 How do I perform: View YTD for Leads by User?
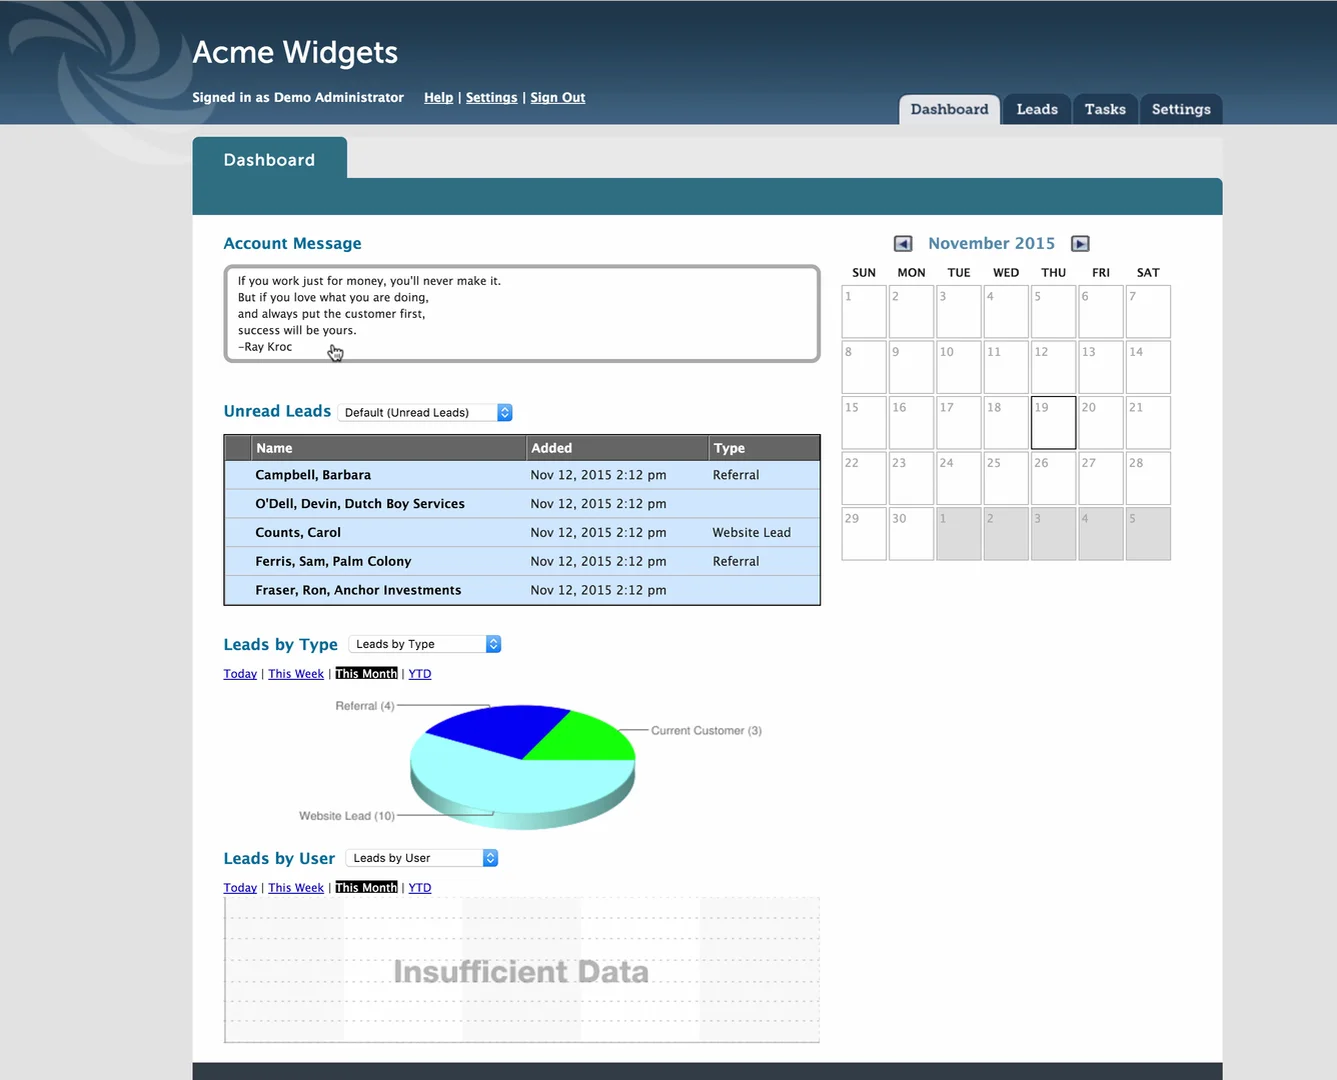click(420, 888)
